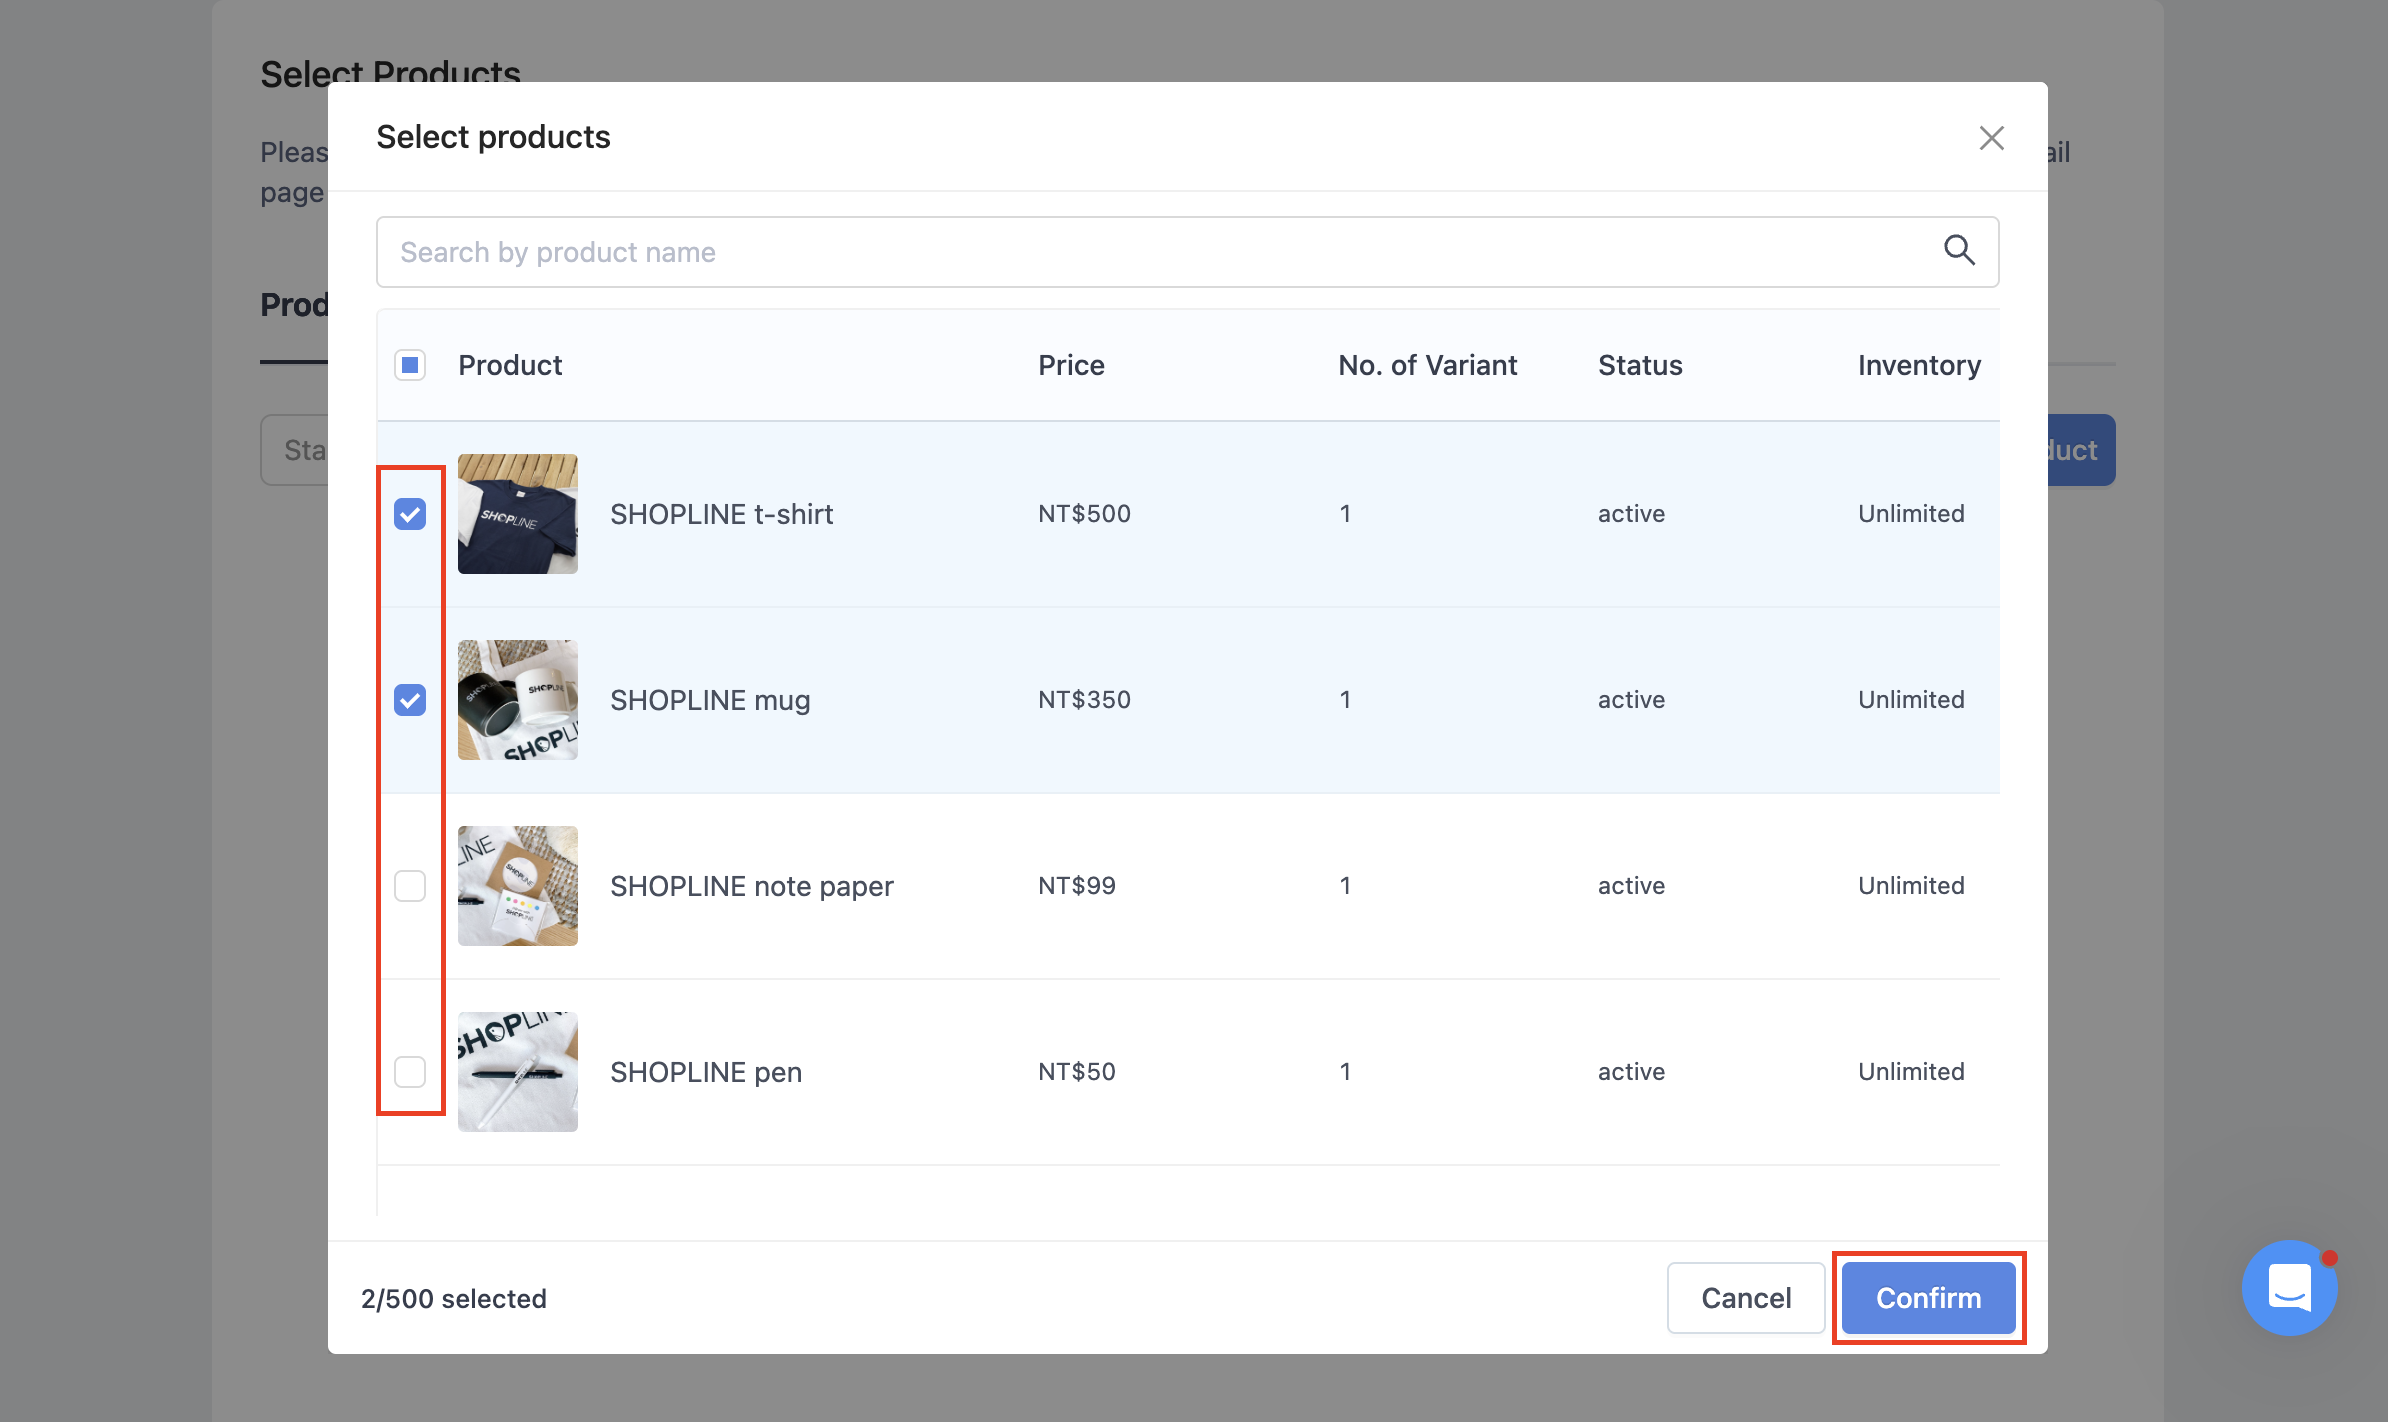Screen dimensions: 2388x1422
Task: Select the SHOPLINE note paper product name
Action: coord(751,886)
